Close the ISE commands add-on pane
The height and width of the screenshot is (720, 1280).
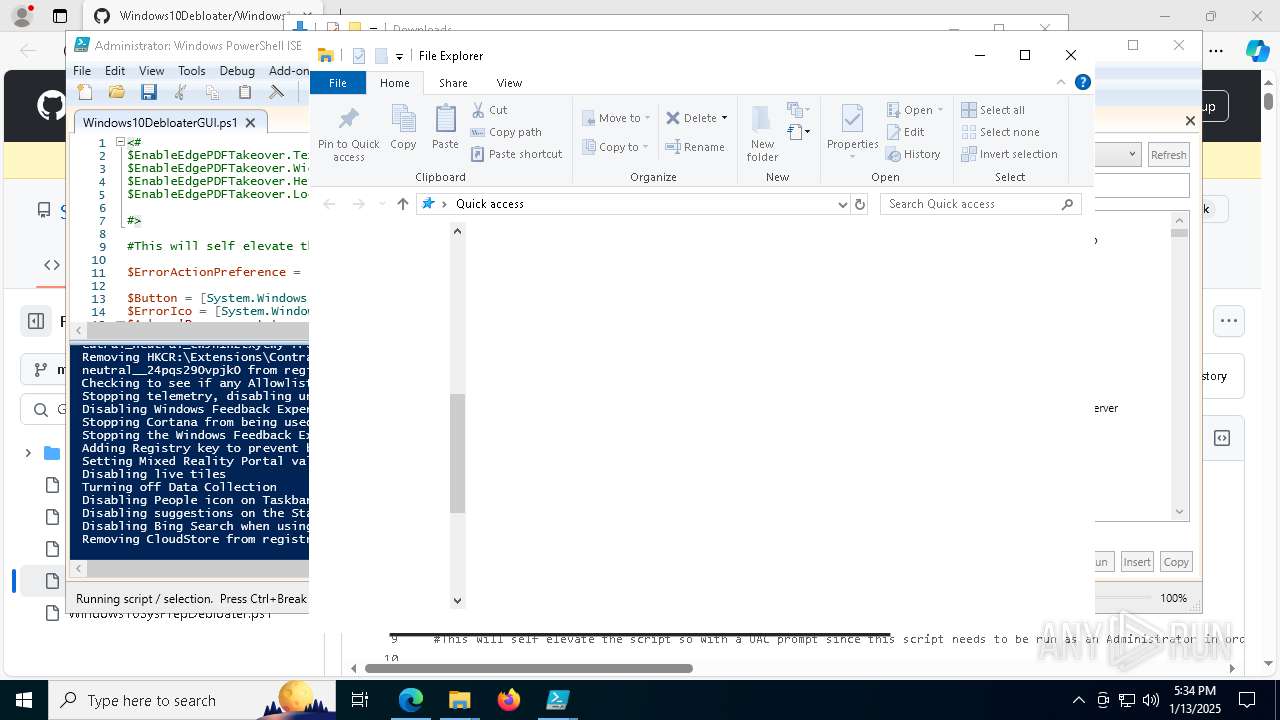1190,120
